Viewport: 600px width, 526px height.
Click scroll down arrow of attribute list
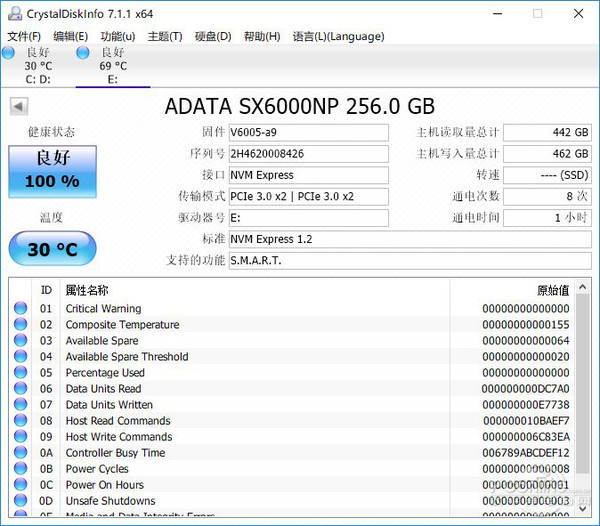pyautogui.click(x=583, y=508)
